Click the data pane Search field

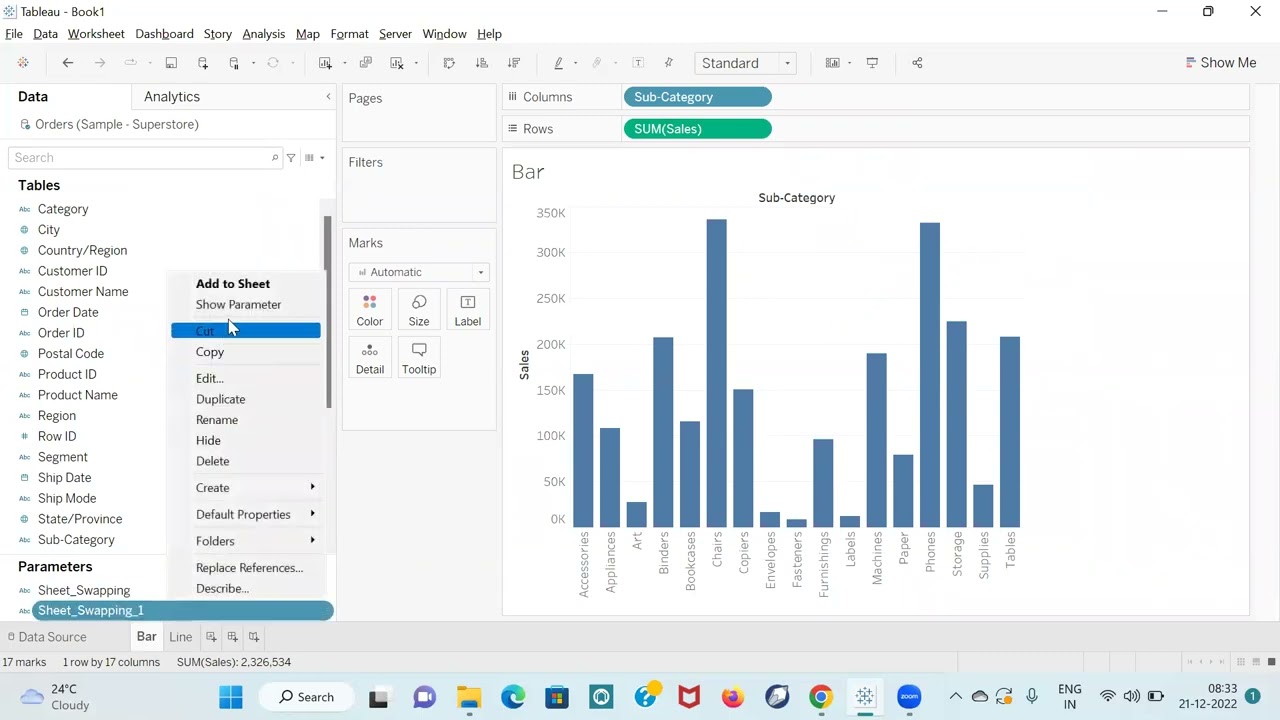click(x=146, y=158)
